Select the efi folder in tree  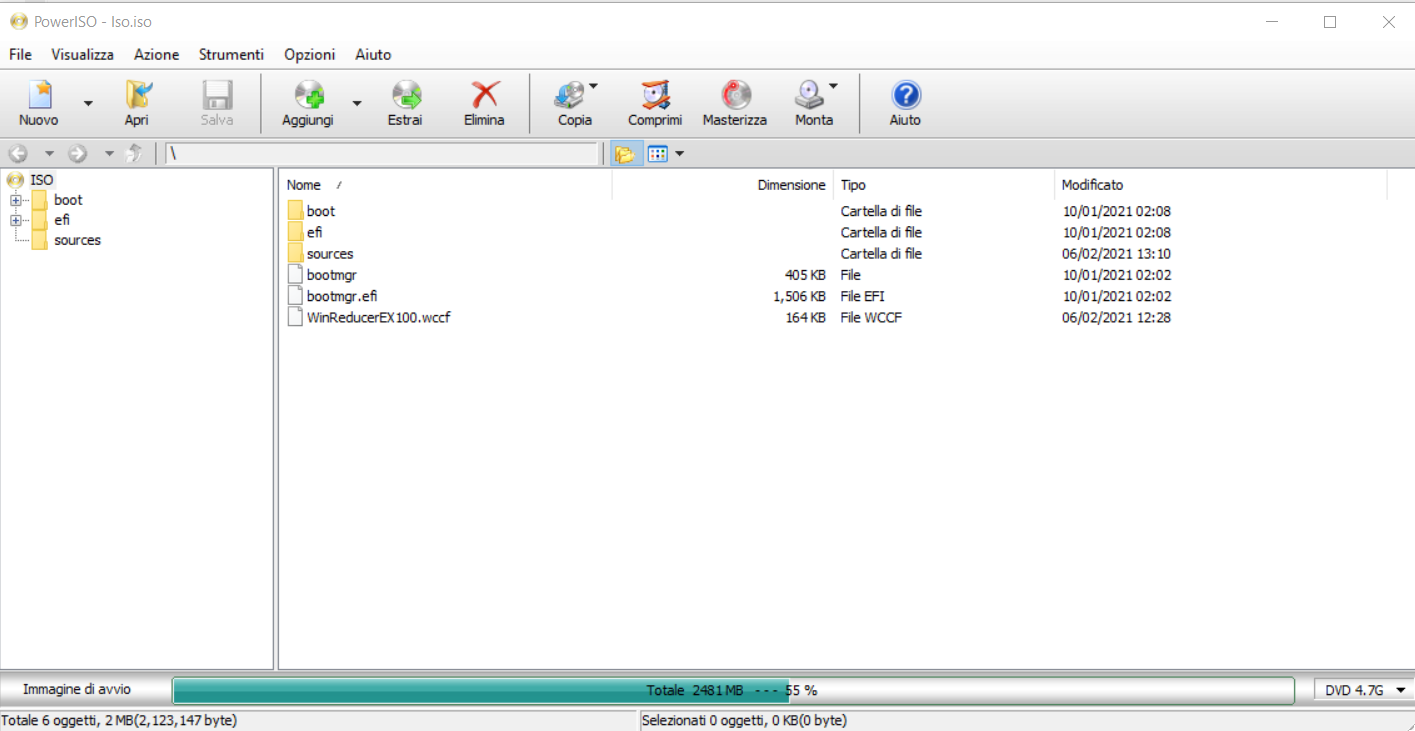pos(62,220)
